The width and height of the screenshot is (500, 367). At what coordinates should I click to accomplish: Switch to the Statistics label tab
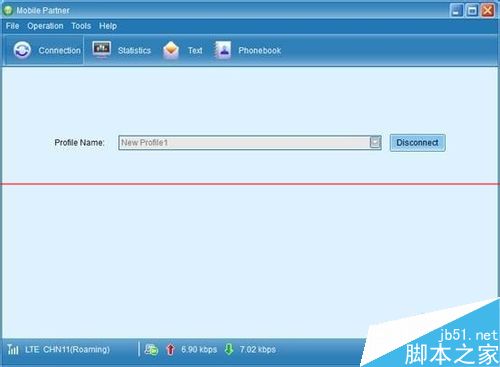tap(134, 50)
